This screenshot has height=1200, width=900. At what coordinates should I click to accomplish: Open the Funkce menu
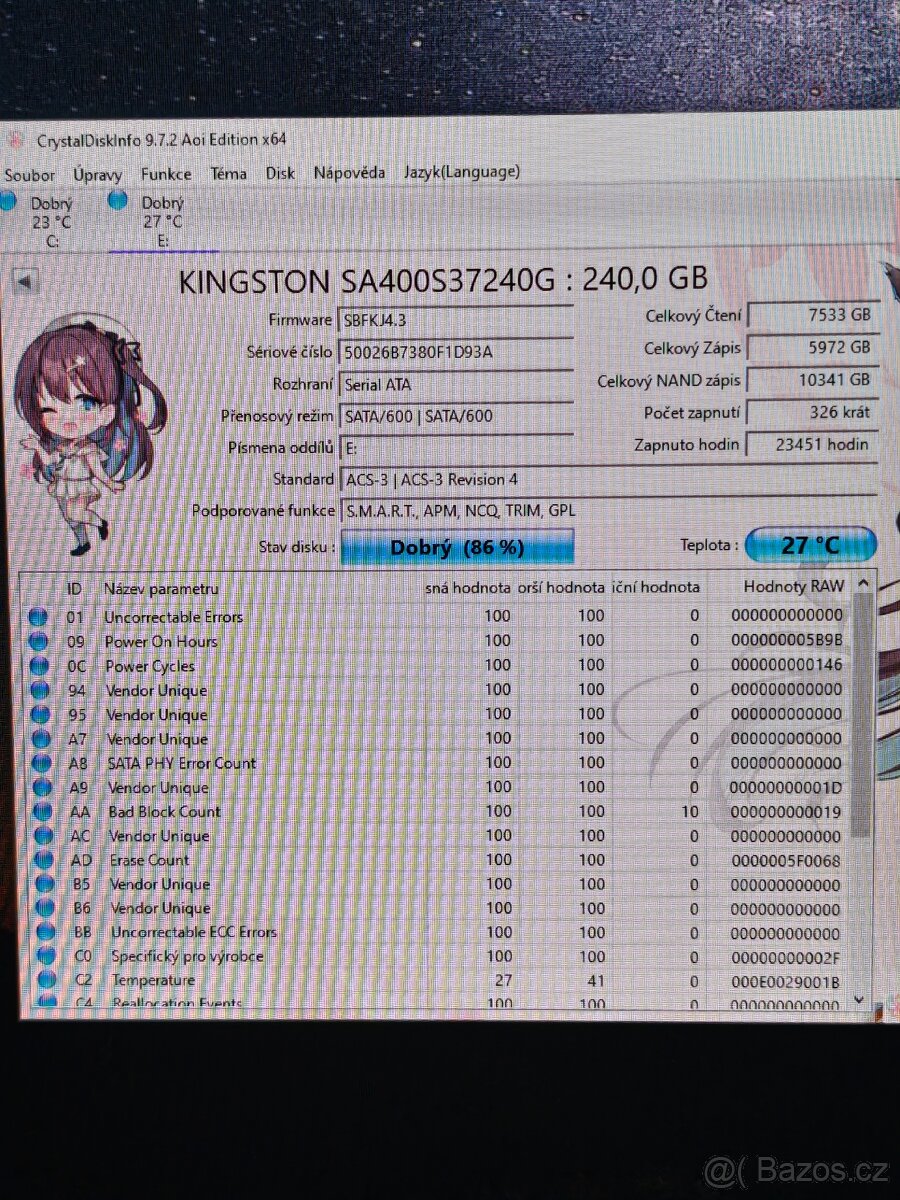(166, 174)
